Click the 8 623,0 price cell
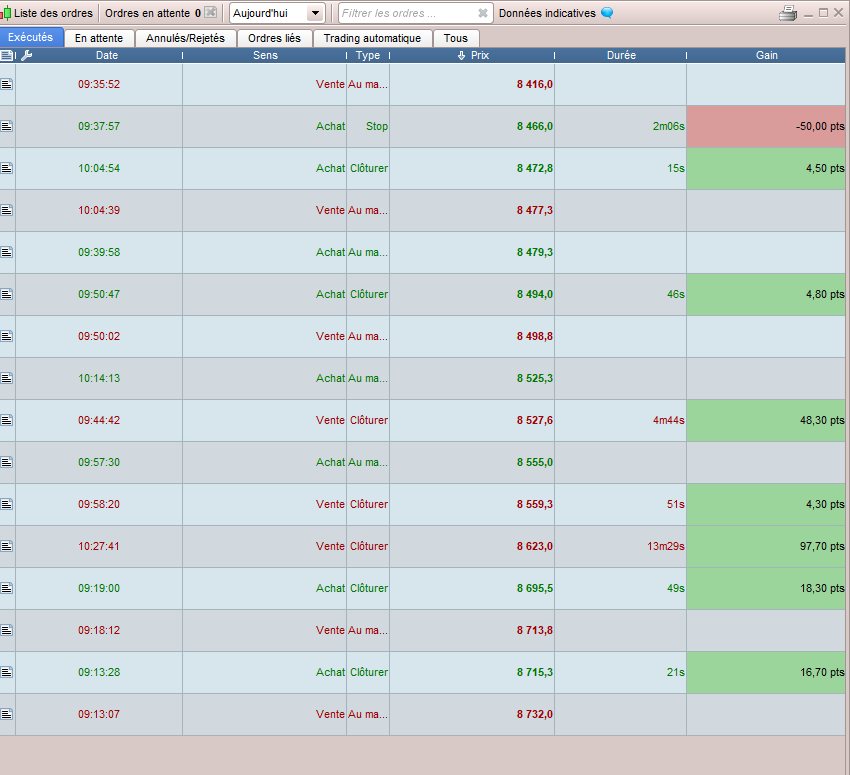Image resolution: width=850 pixels, height=775 pixels. (472, 546)
